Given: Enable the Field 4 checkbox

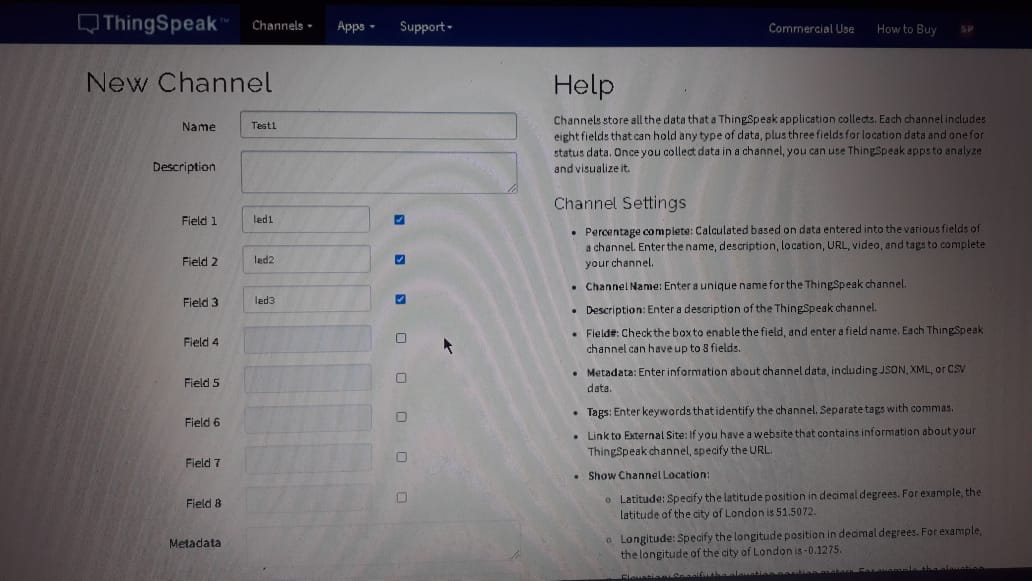Looking at the screenshot, I should click(x=401, y=338).
